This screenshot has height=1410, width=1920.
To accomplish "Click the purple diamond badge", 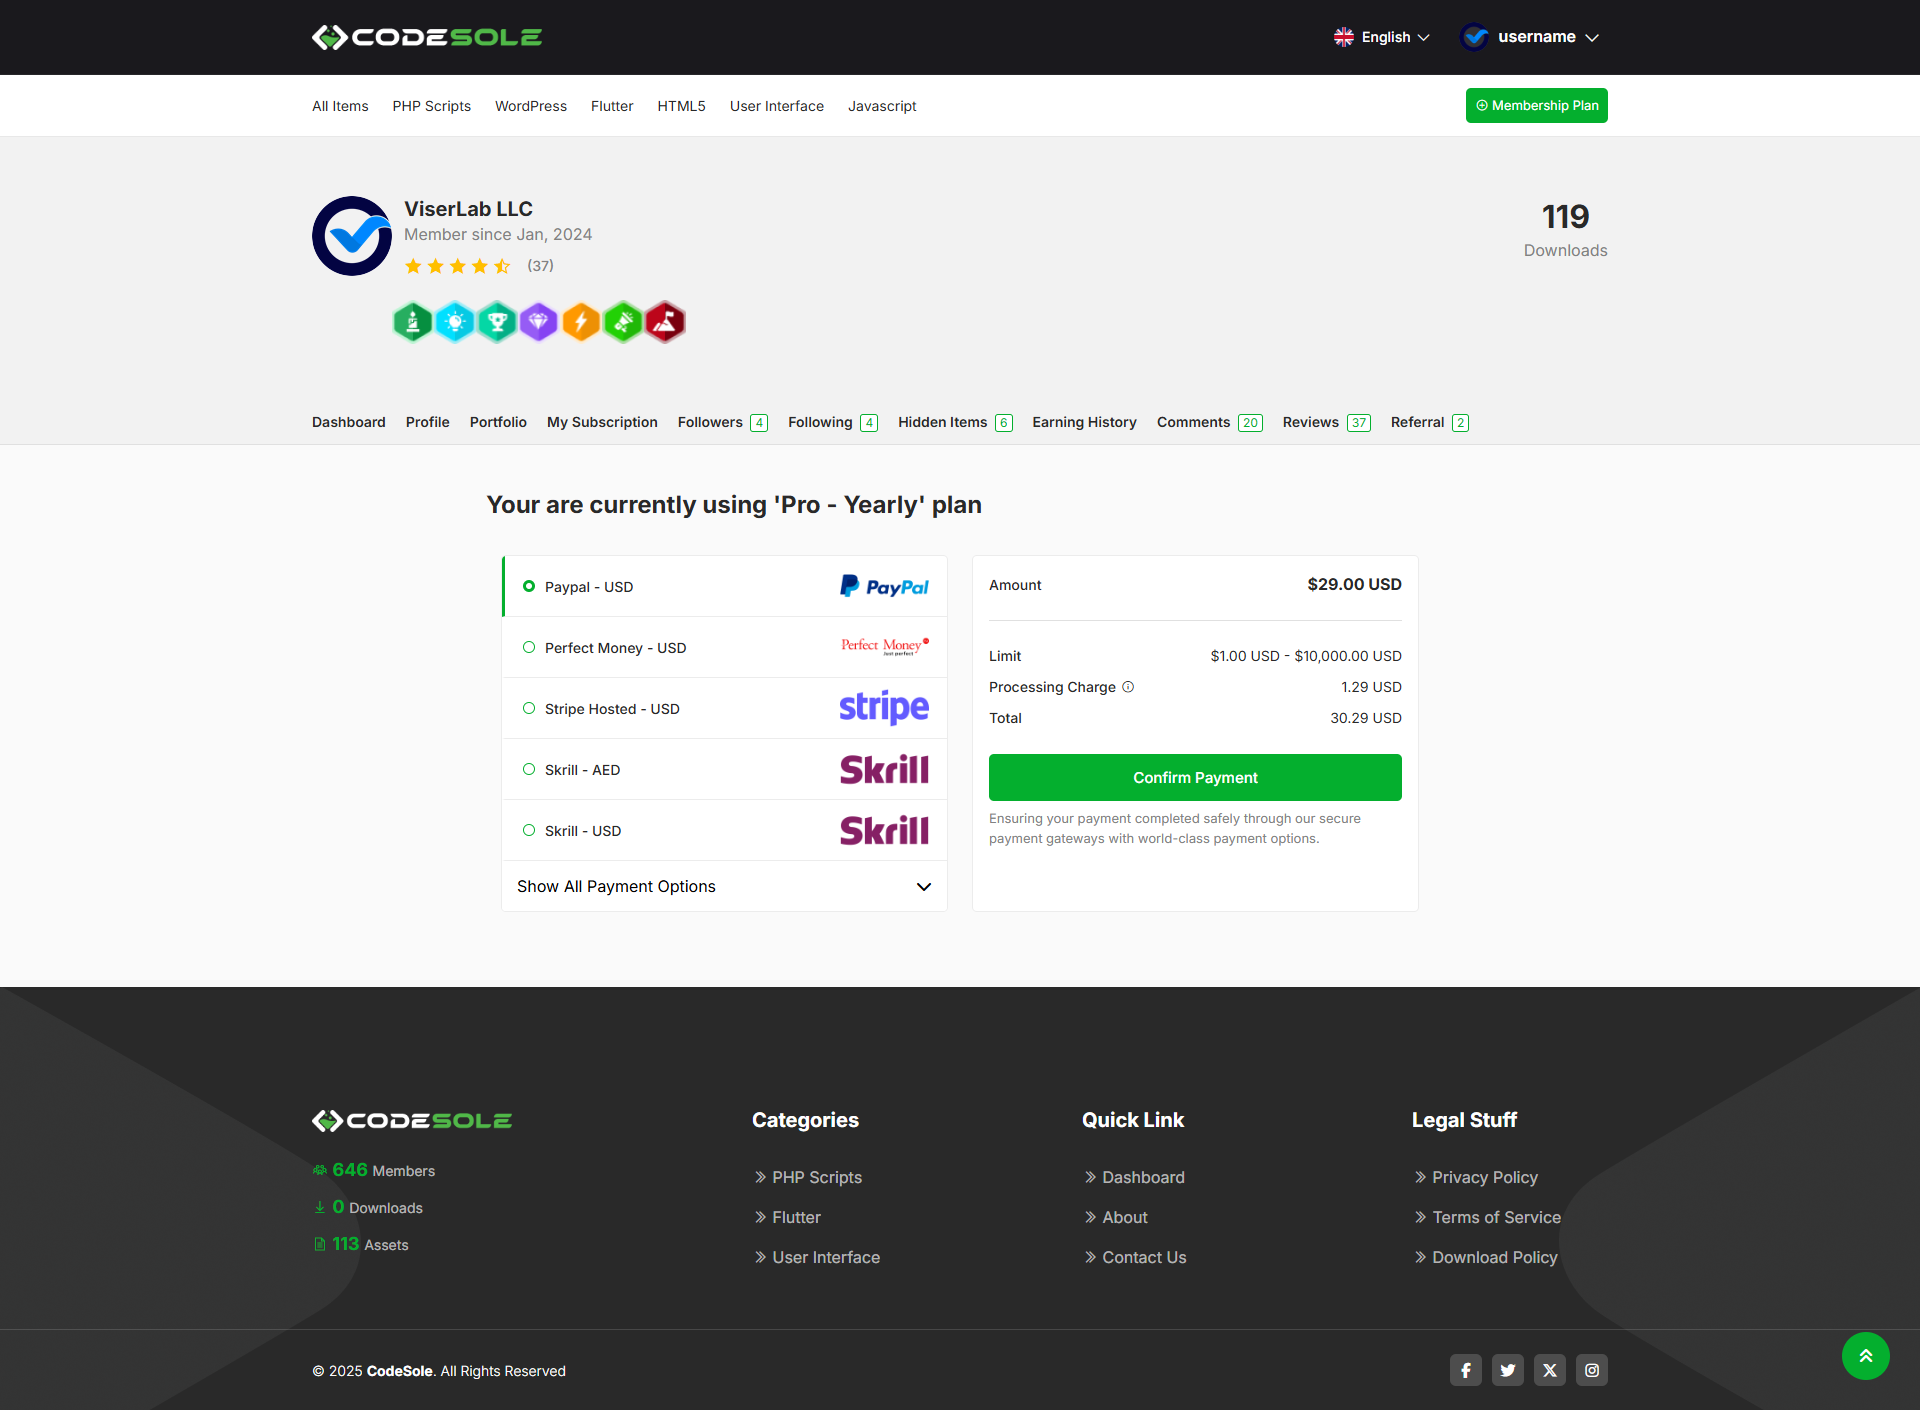I will point(539,322).
